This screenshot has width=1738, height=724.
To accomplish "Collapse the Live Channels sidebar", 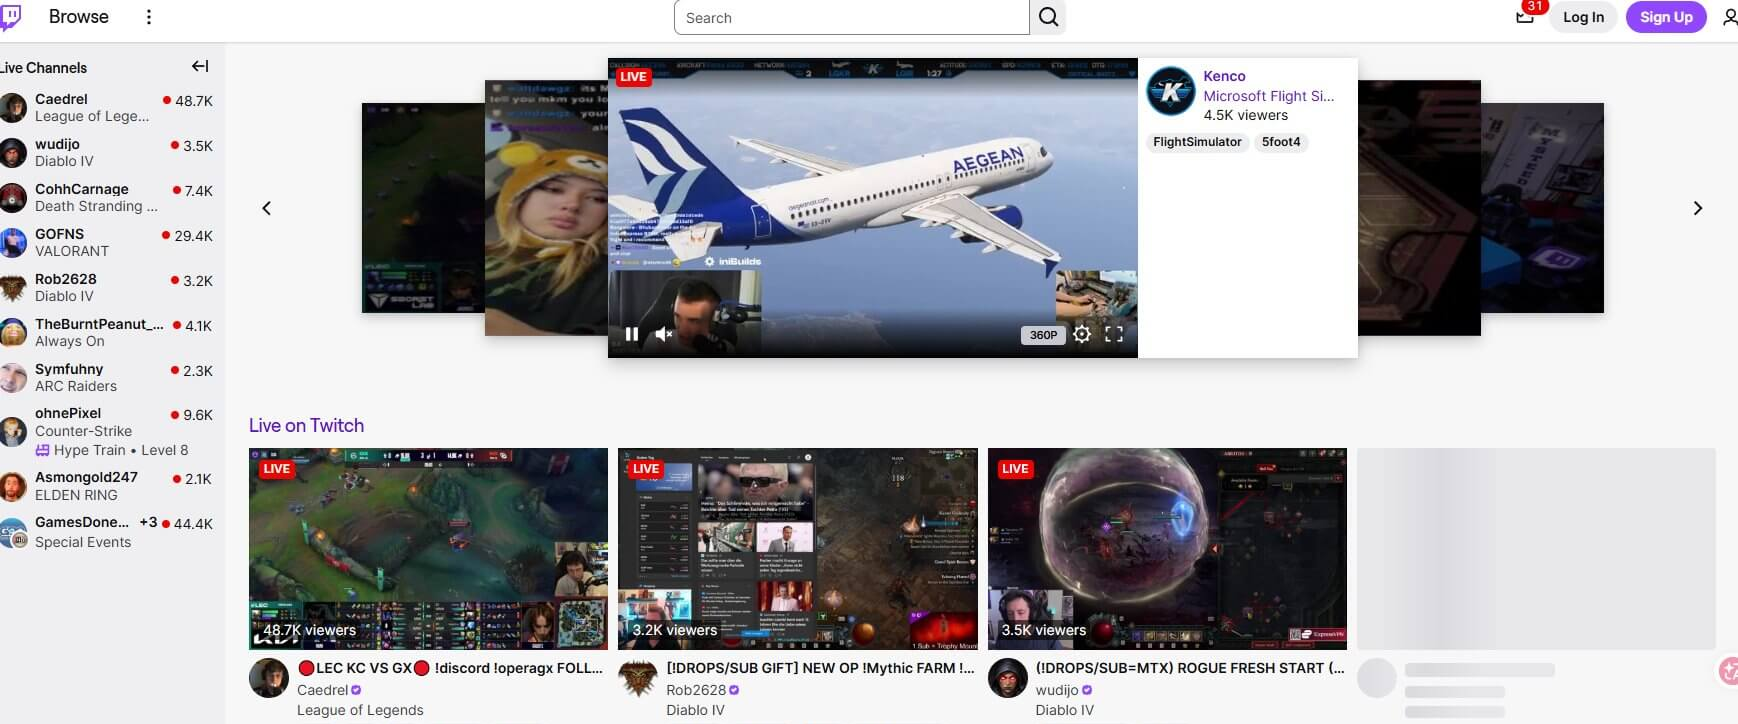I will coord(200,66).
